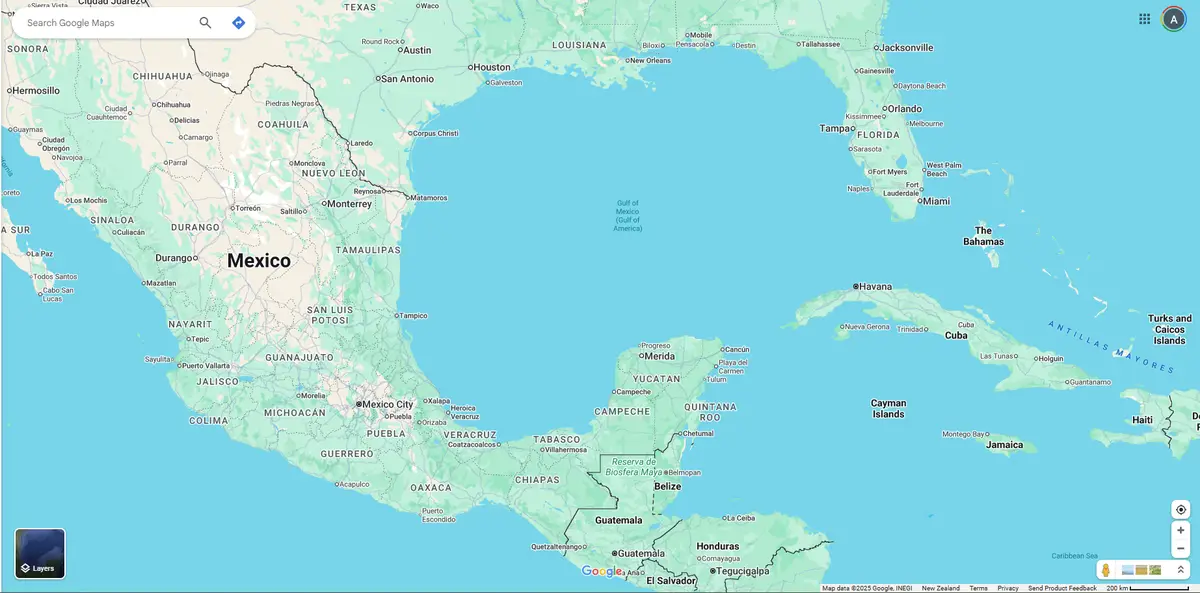Click the Search Google Maps field
1200x593 pixels.
108,22
